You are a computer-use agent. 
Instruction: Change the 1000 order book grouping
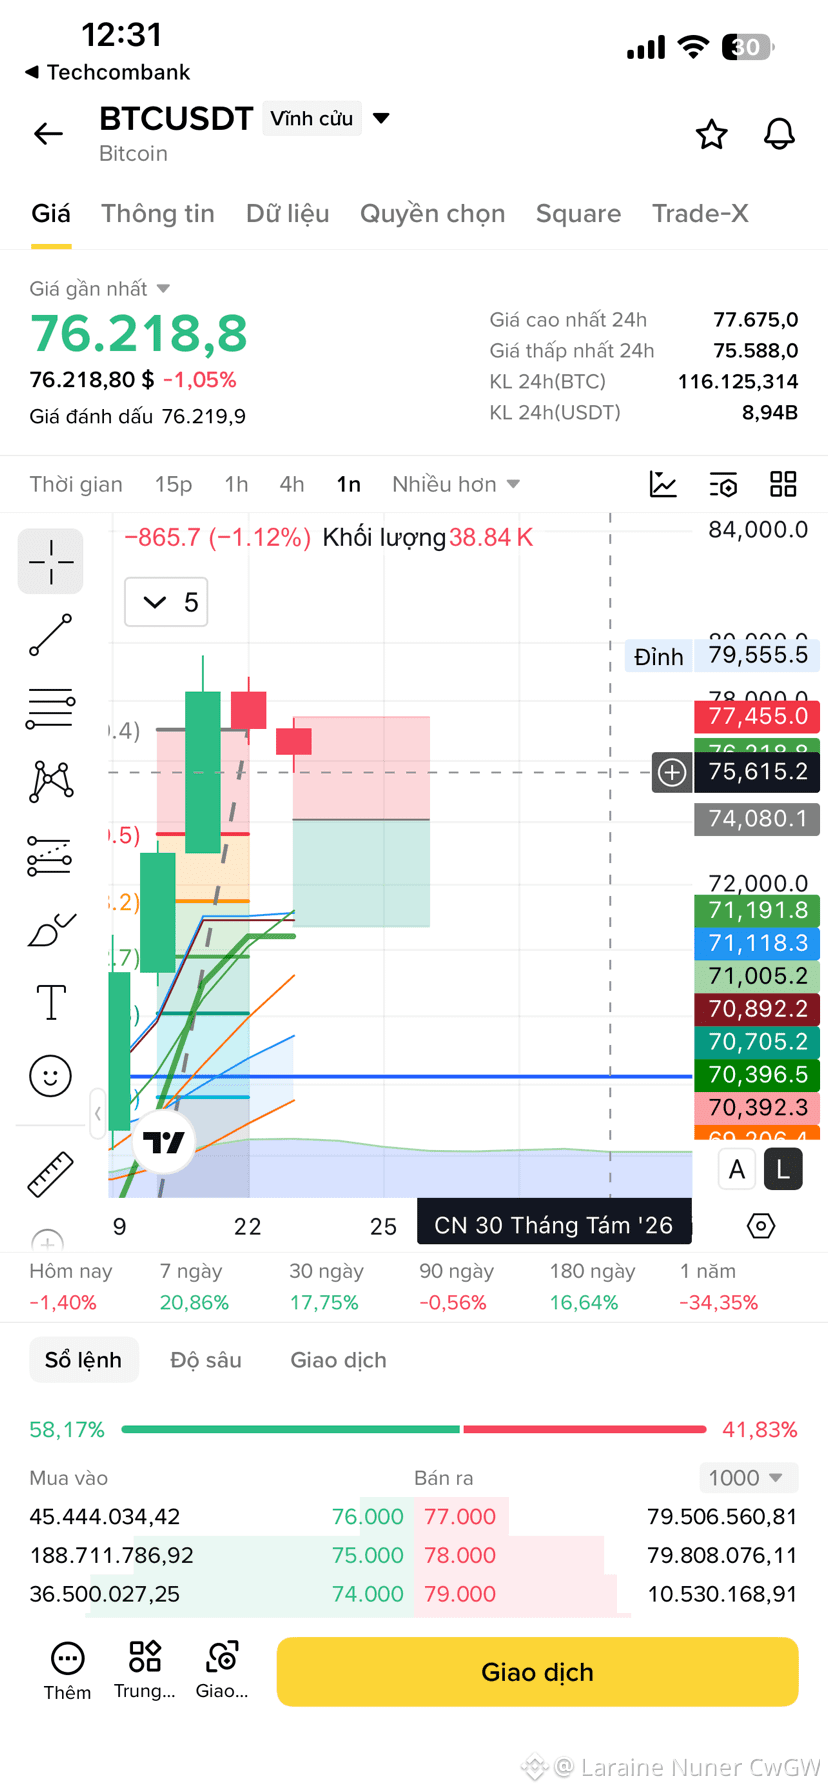click(x=746, y=1478)
